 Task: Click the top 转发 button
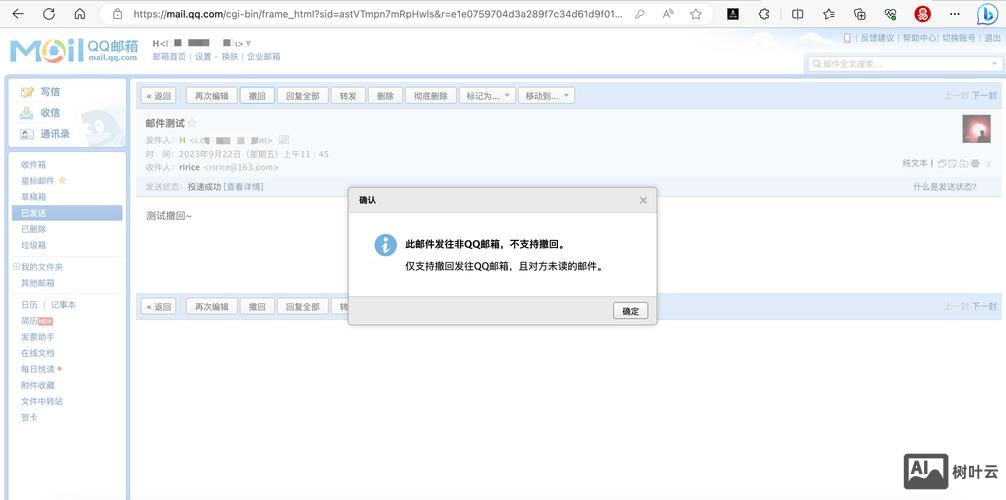(x=348, y=96)
